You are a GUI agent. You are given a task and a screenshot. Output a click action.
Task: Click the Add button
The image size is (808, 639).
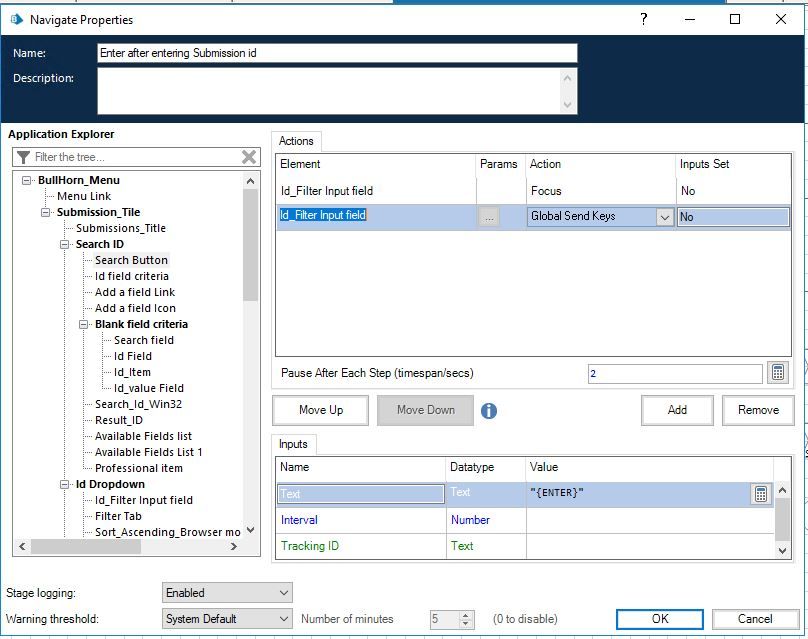pos(677,410)
